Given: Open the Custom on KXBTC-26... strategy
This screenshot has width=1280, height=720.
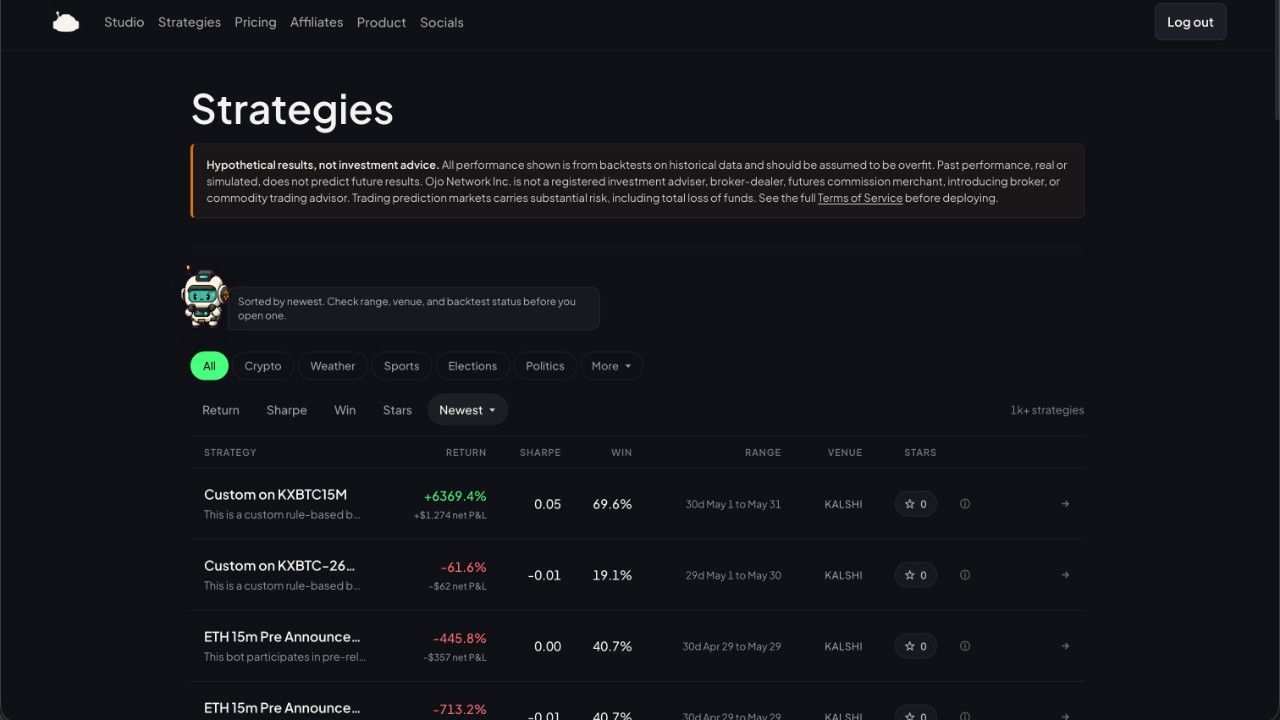Looking at the screenshot, I should tap(280, 565).
